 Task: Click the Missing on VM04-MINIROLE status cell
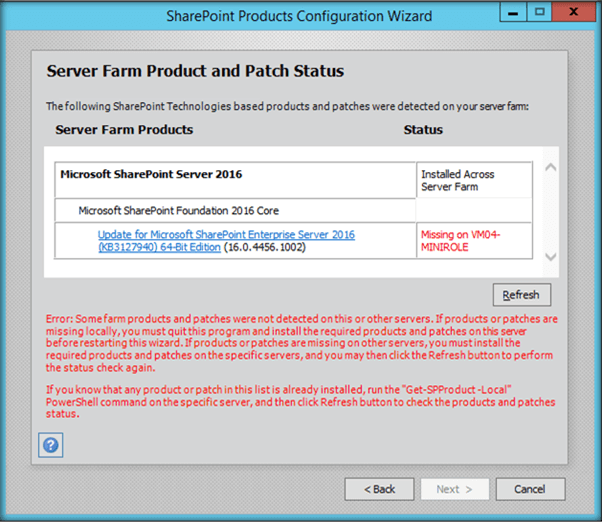pyautogui.click(x=474, y=240)
